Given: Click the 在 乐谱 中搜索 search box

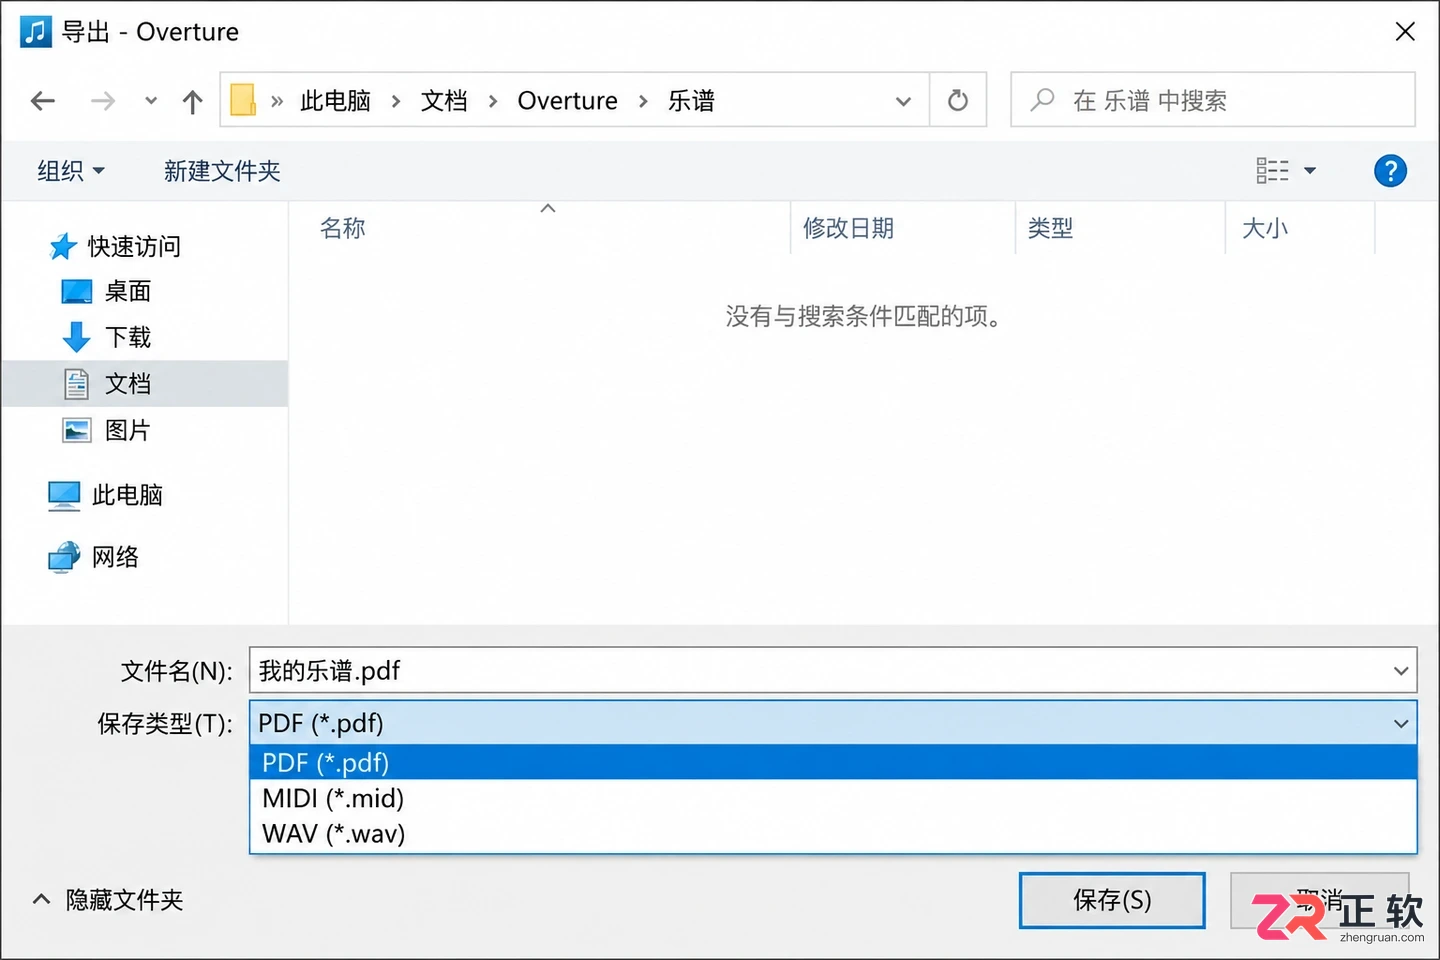Looking at the screenshot, I should (1212, 100).
